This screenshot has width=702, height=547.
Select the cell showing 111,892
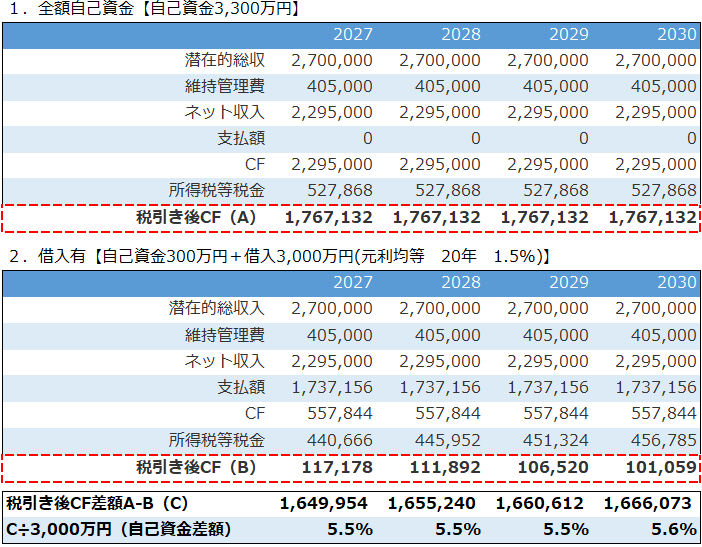coord(447,467)
